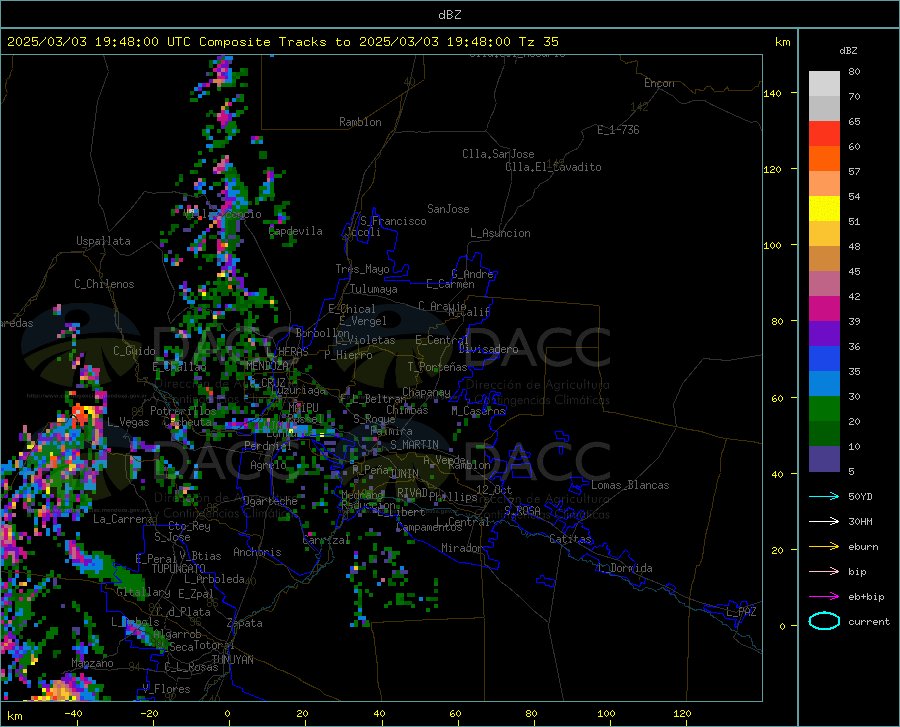Pick the dark purple 5 dBZ legend color

pyautogui.click(x=824, y=459)
